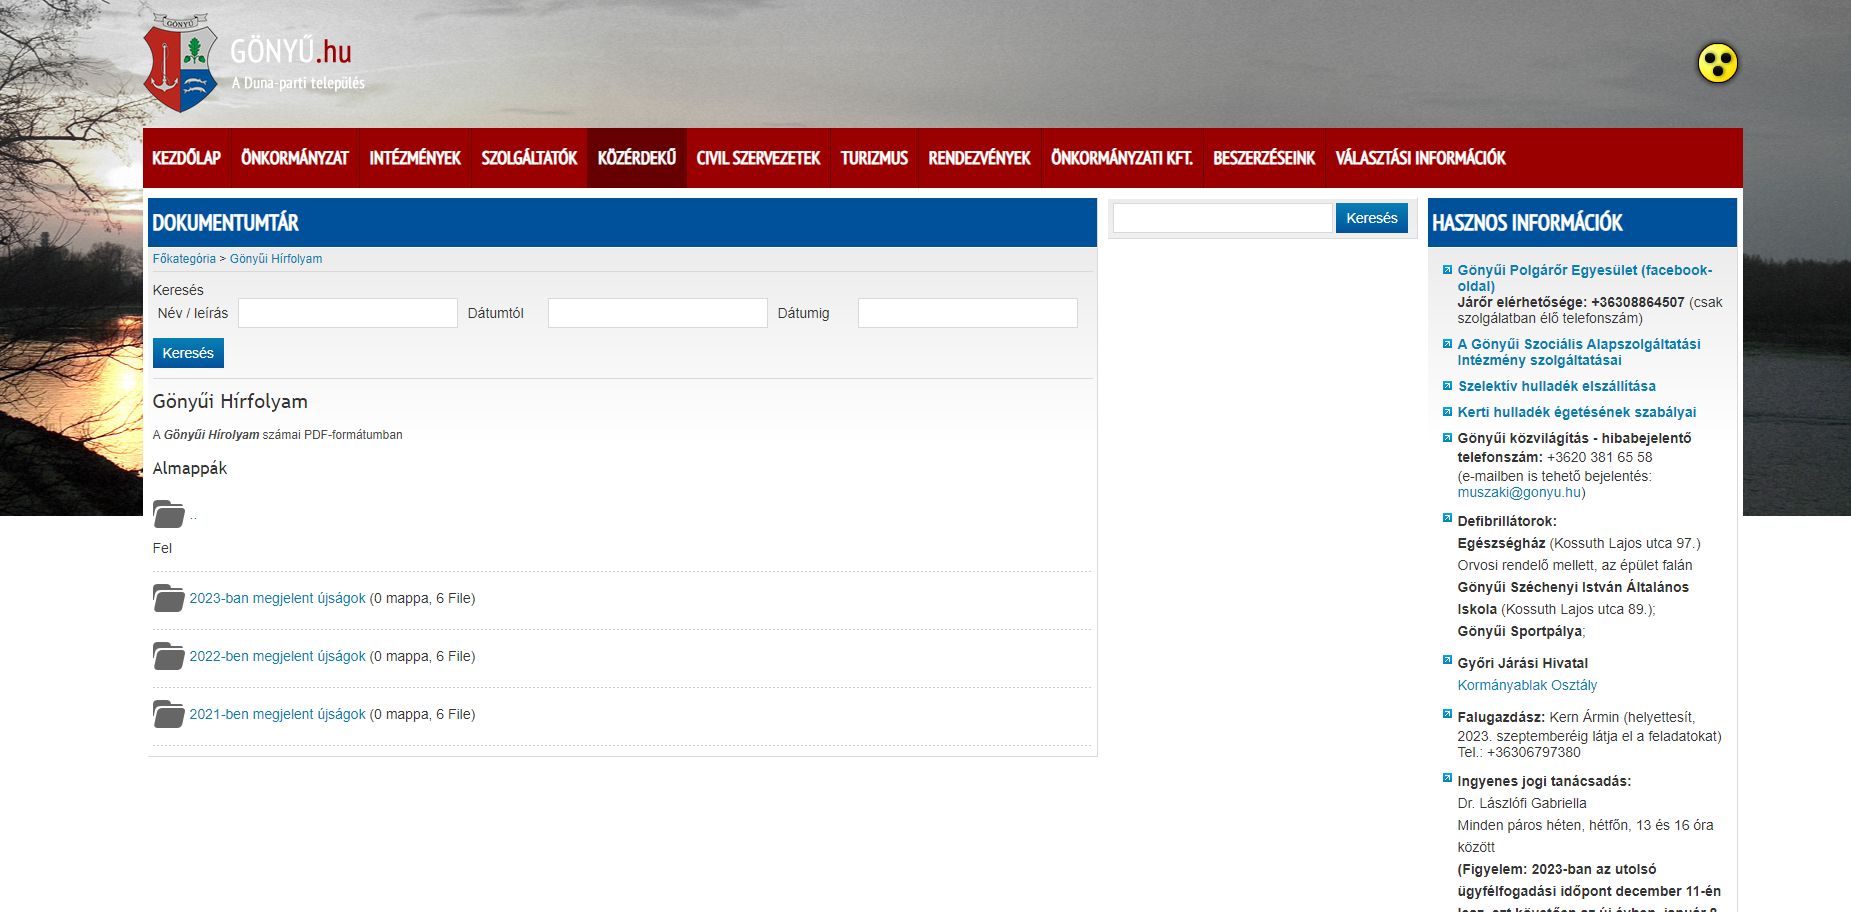
Task: Click the muszaki@gonyu.hu email link
Action: pos(1519,492)
